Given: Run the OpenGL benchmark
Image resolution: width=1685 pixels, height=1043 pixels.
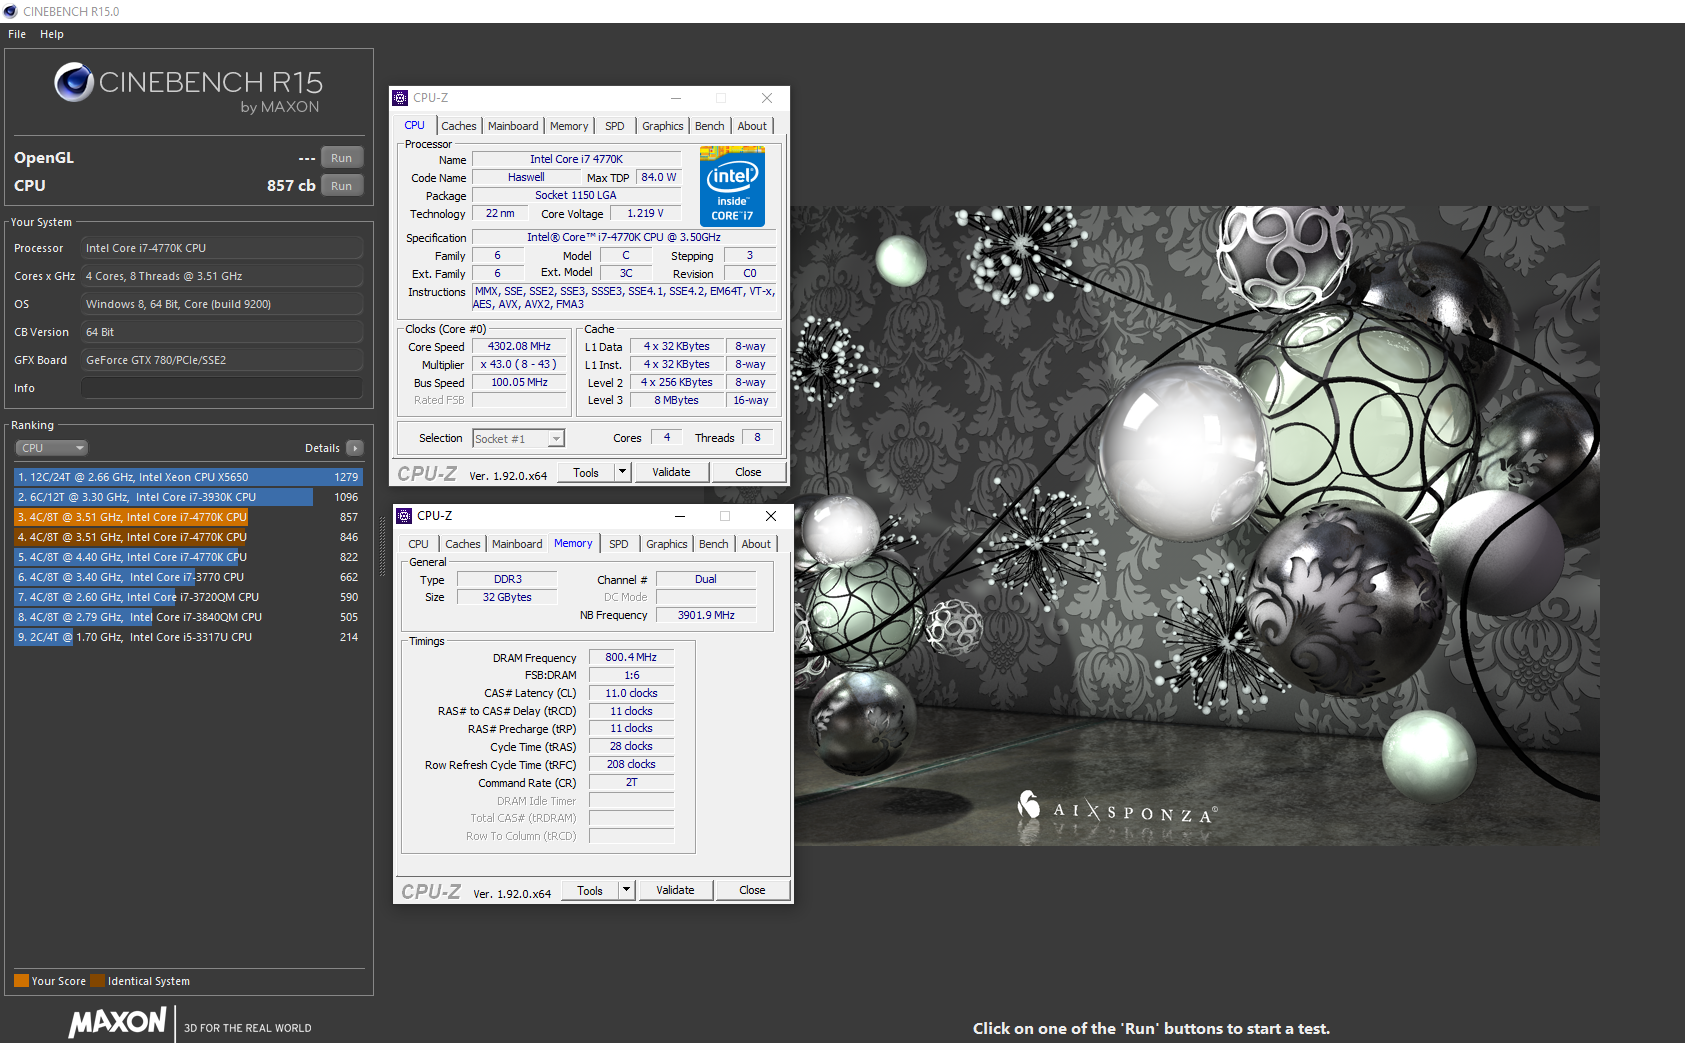Looking at the screenshot, I should 342,158.
